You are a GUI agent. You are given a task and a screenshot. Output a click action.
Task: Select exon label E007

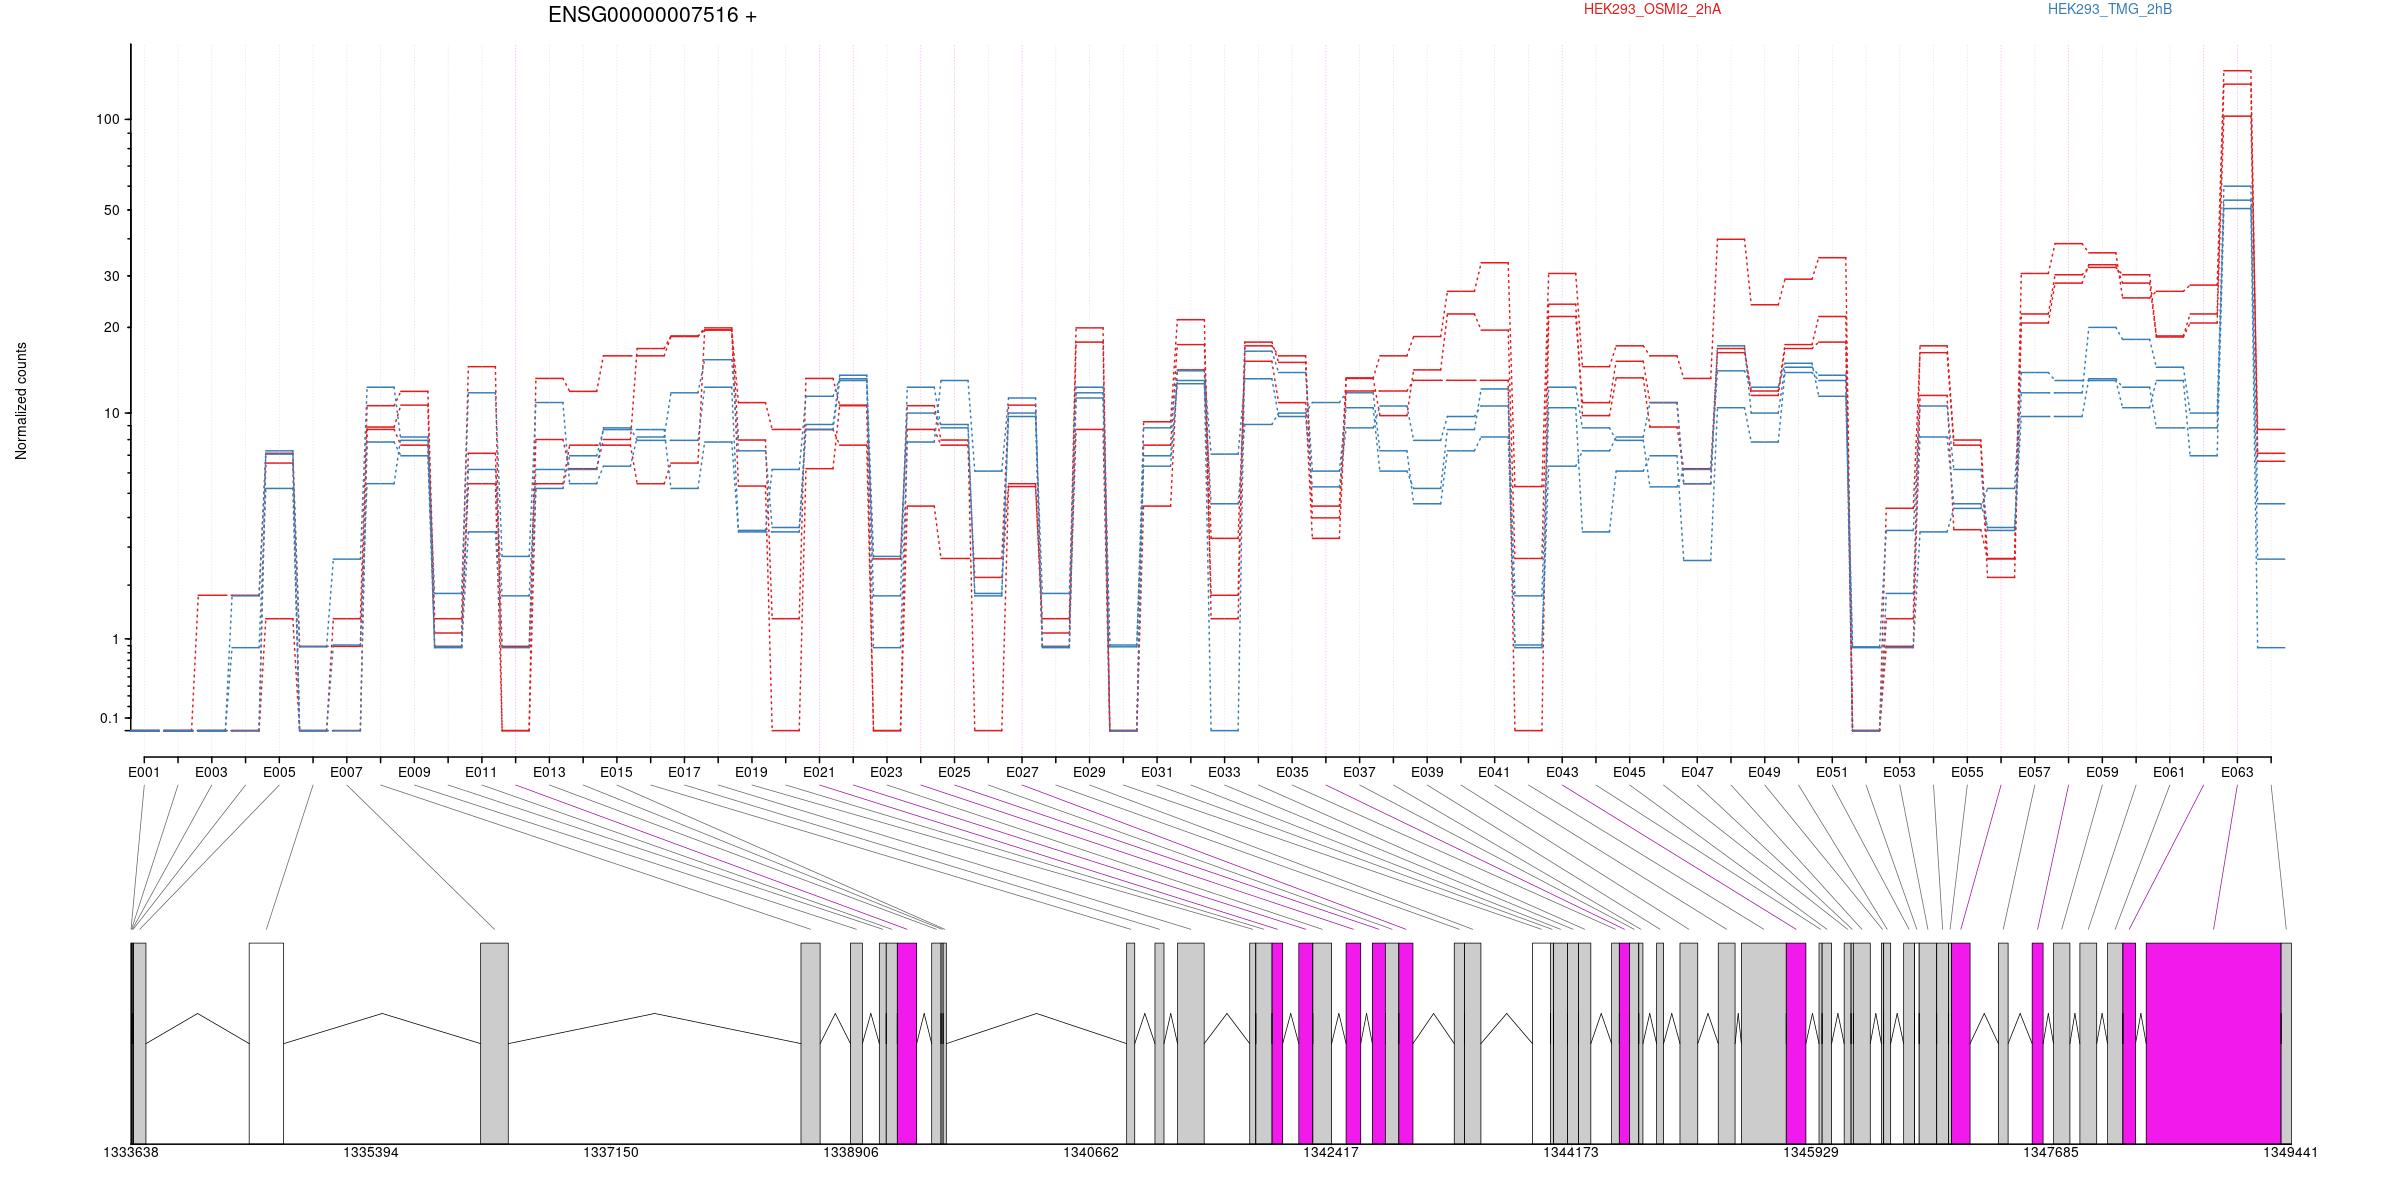click(346, 772)
